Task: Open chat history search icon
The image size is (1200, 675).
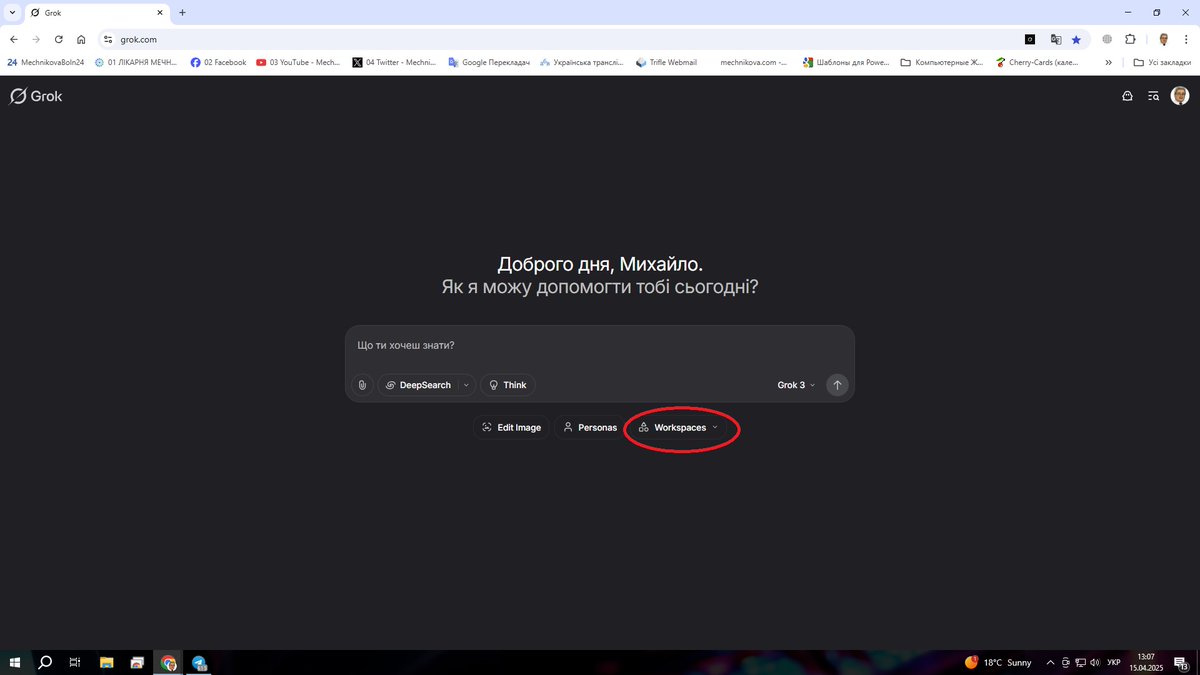Action: click(x=1154, y=96)
